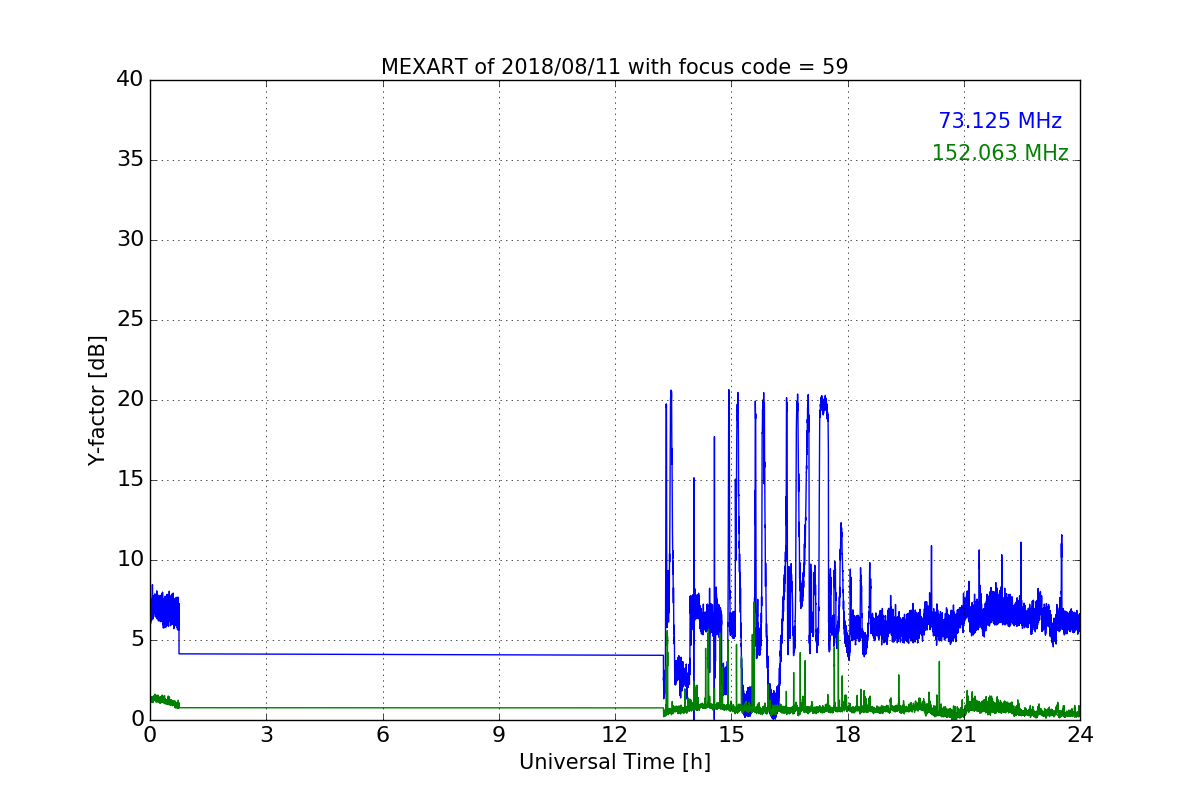The image size is (1200, 800).
Task: Click x-axis tick label 12
Action: [x=615, y=735]
